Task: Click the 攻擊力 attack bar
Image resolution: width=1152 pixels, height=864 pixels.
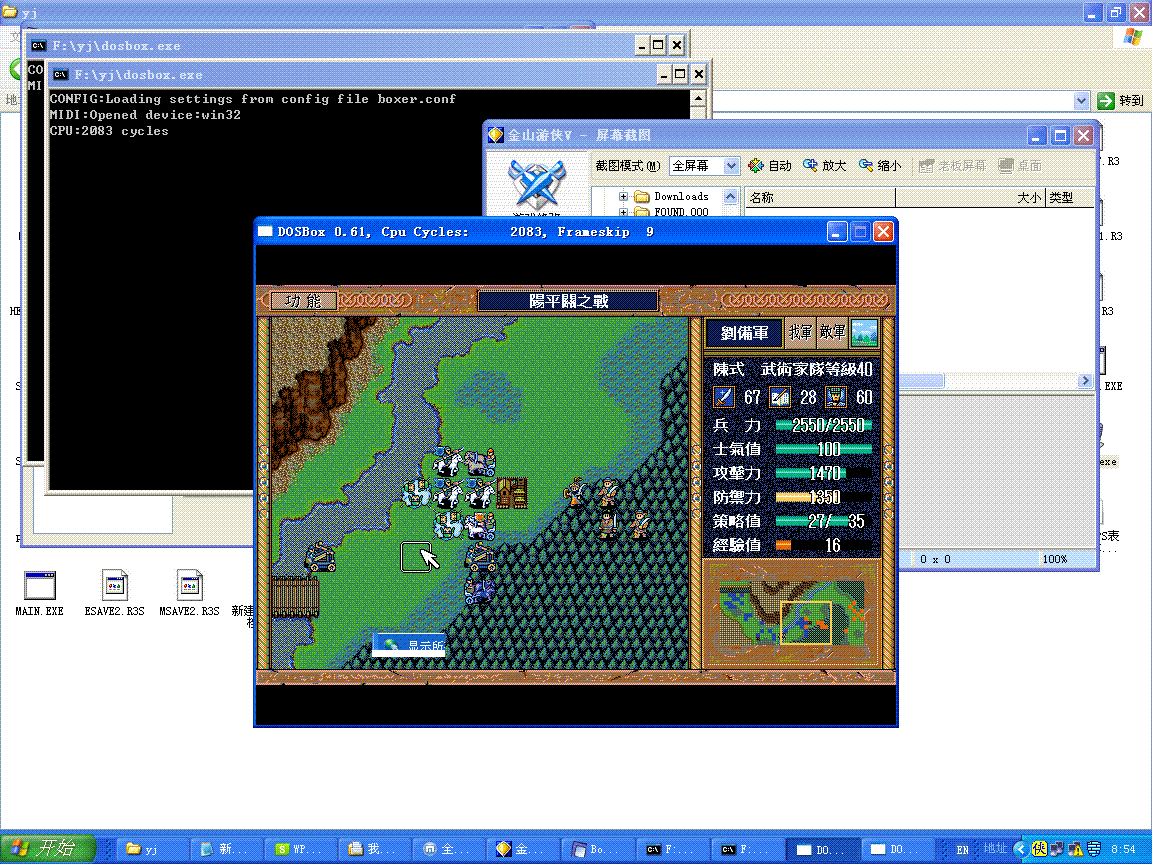Action: pyautogui.click(x=824, y=473)
